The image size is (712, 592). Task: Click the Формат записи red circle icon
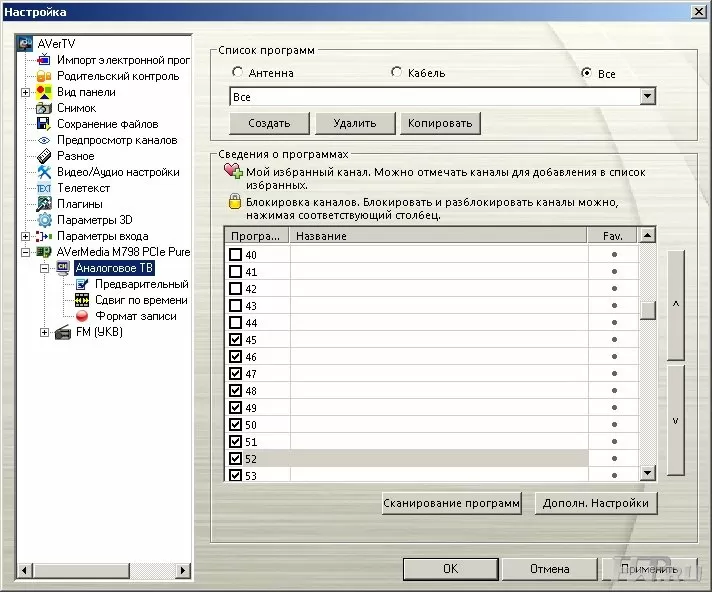[x=82, y=316]
